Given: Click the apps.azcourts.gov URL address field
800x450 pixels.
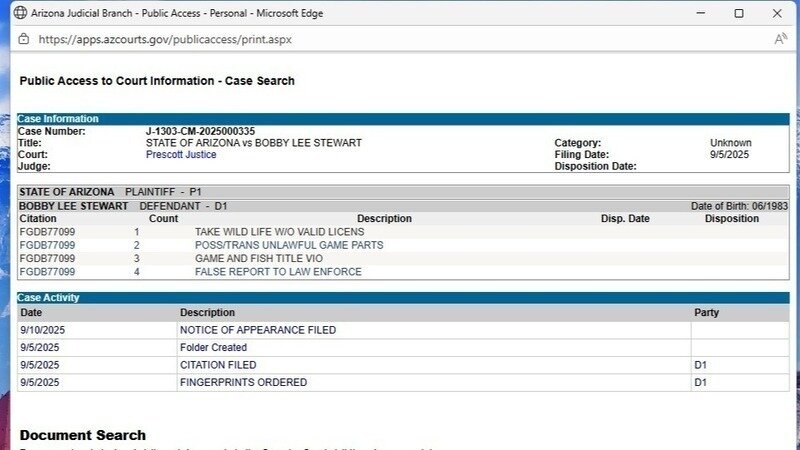Looking at the screenshot, I should tap(165, 40).
